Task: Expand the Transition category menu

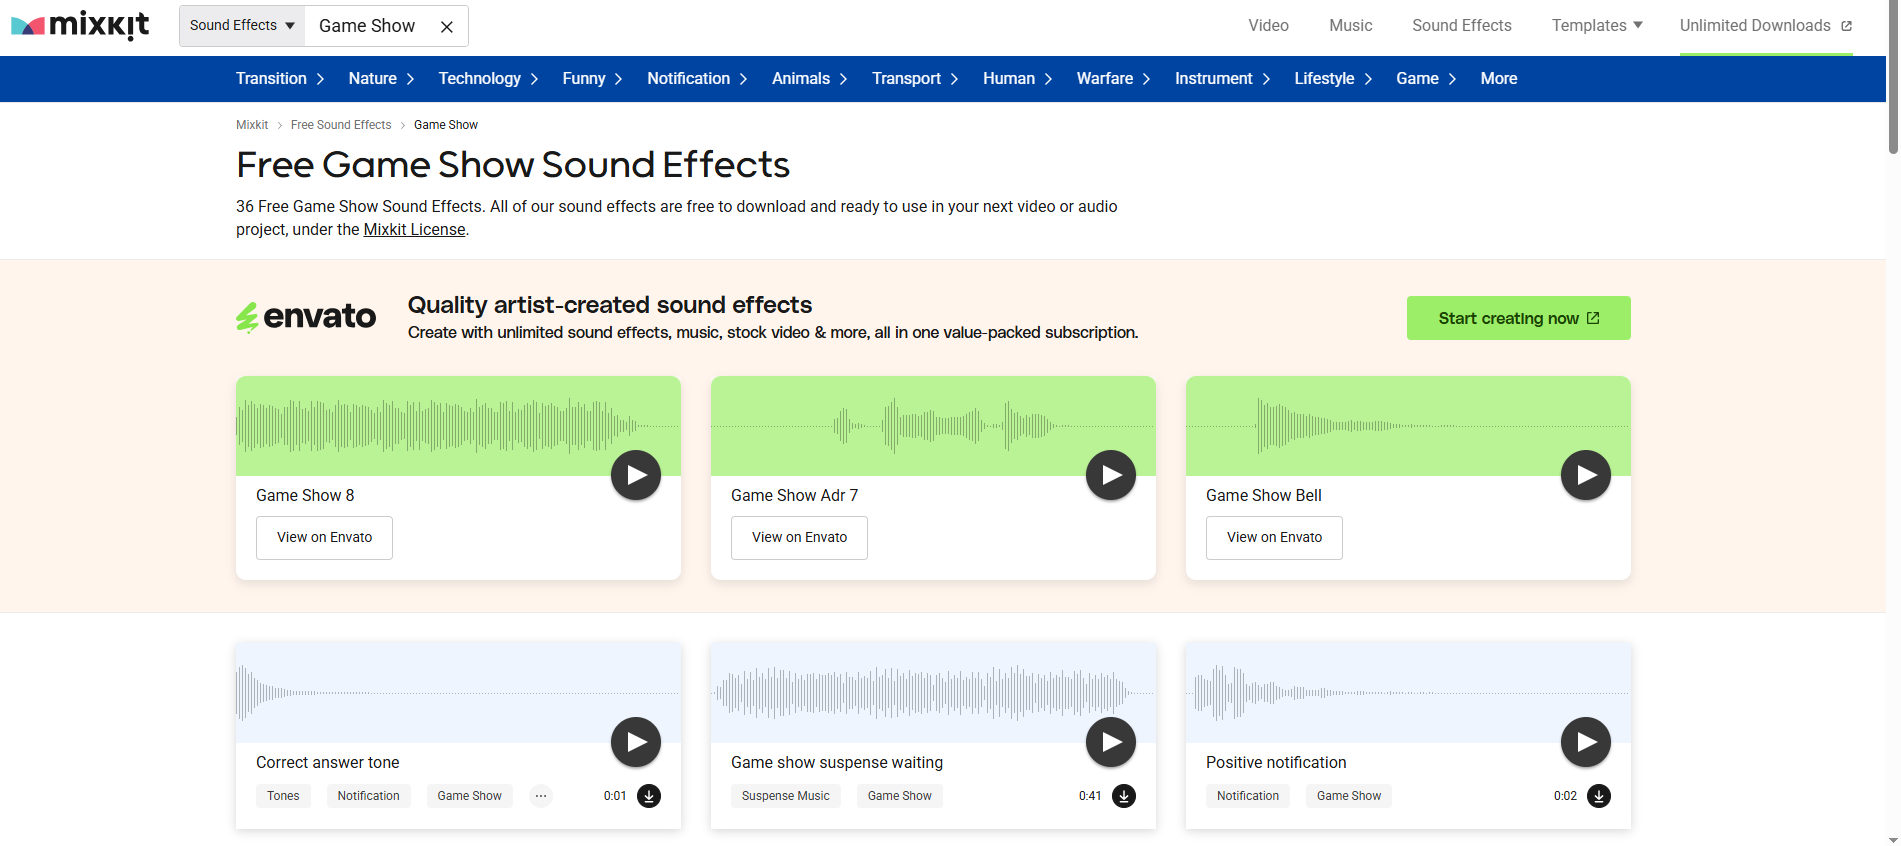Action: 280,79
